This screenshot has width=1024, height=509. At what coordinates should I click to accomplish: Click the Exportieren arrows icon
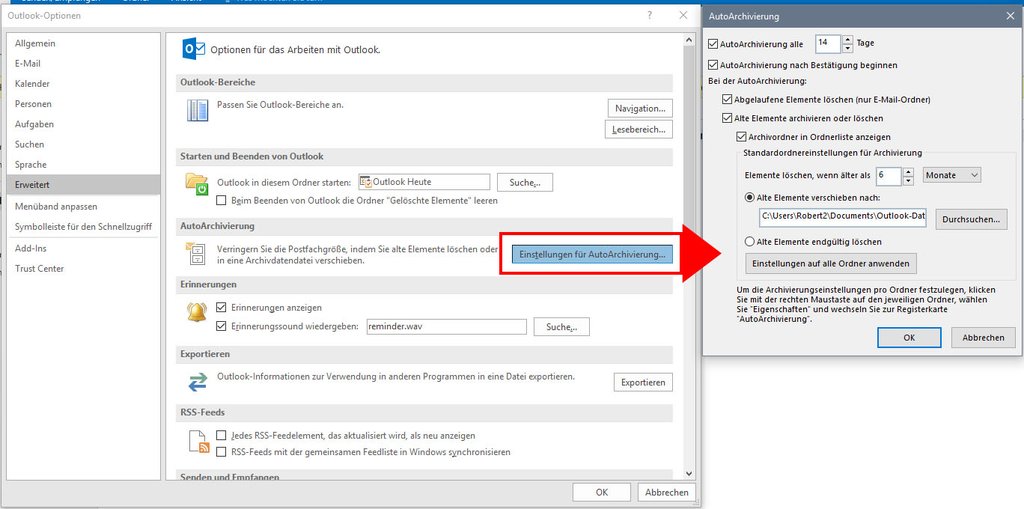tap(196, 382)
